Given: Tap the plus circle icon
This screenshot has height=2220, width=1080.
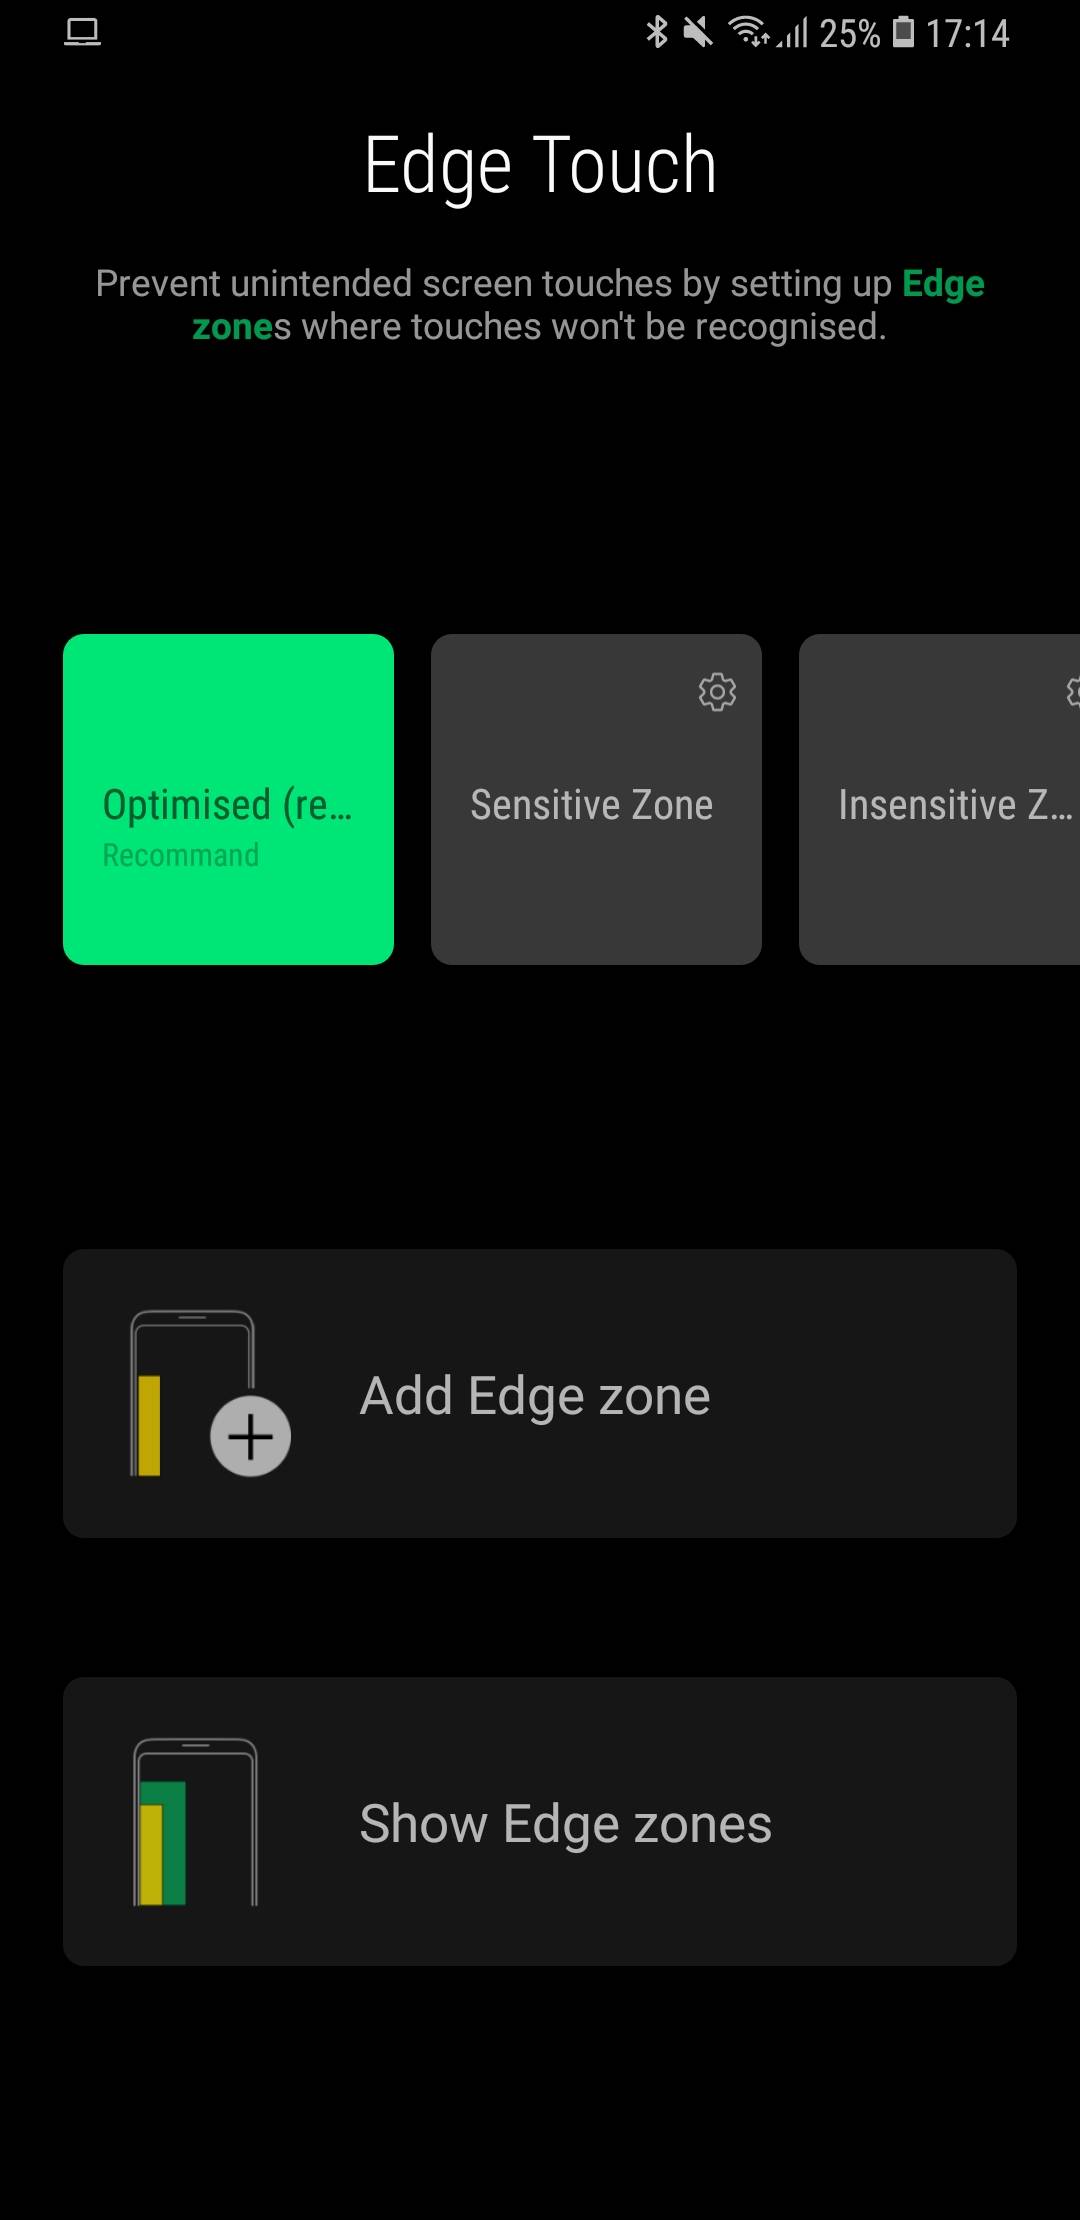Looking at the screenshot, I should coord(250,1436).
